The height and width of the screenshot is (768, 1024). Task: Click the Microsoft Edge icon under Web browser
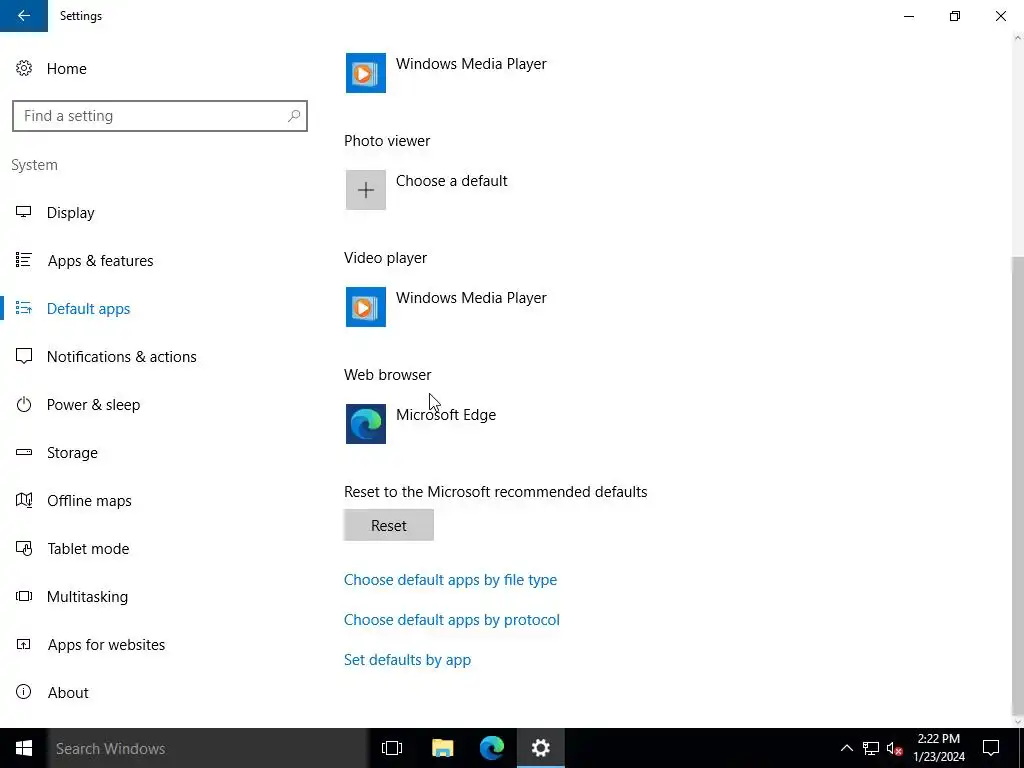point(366,424)
